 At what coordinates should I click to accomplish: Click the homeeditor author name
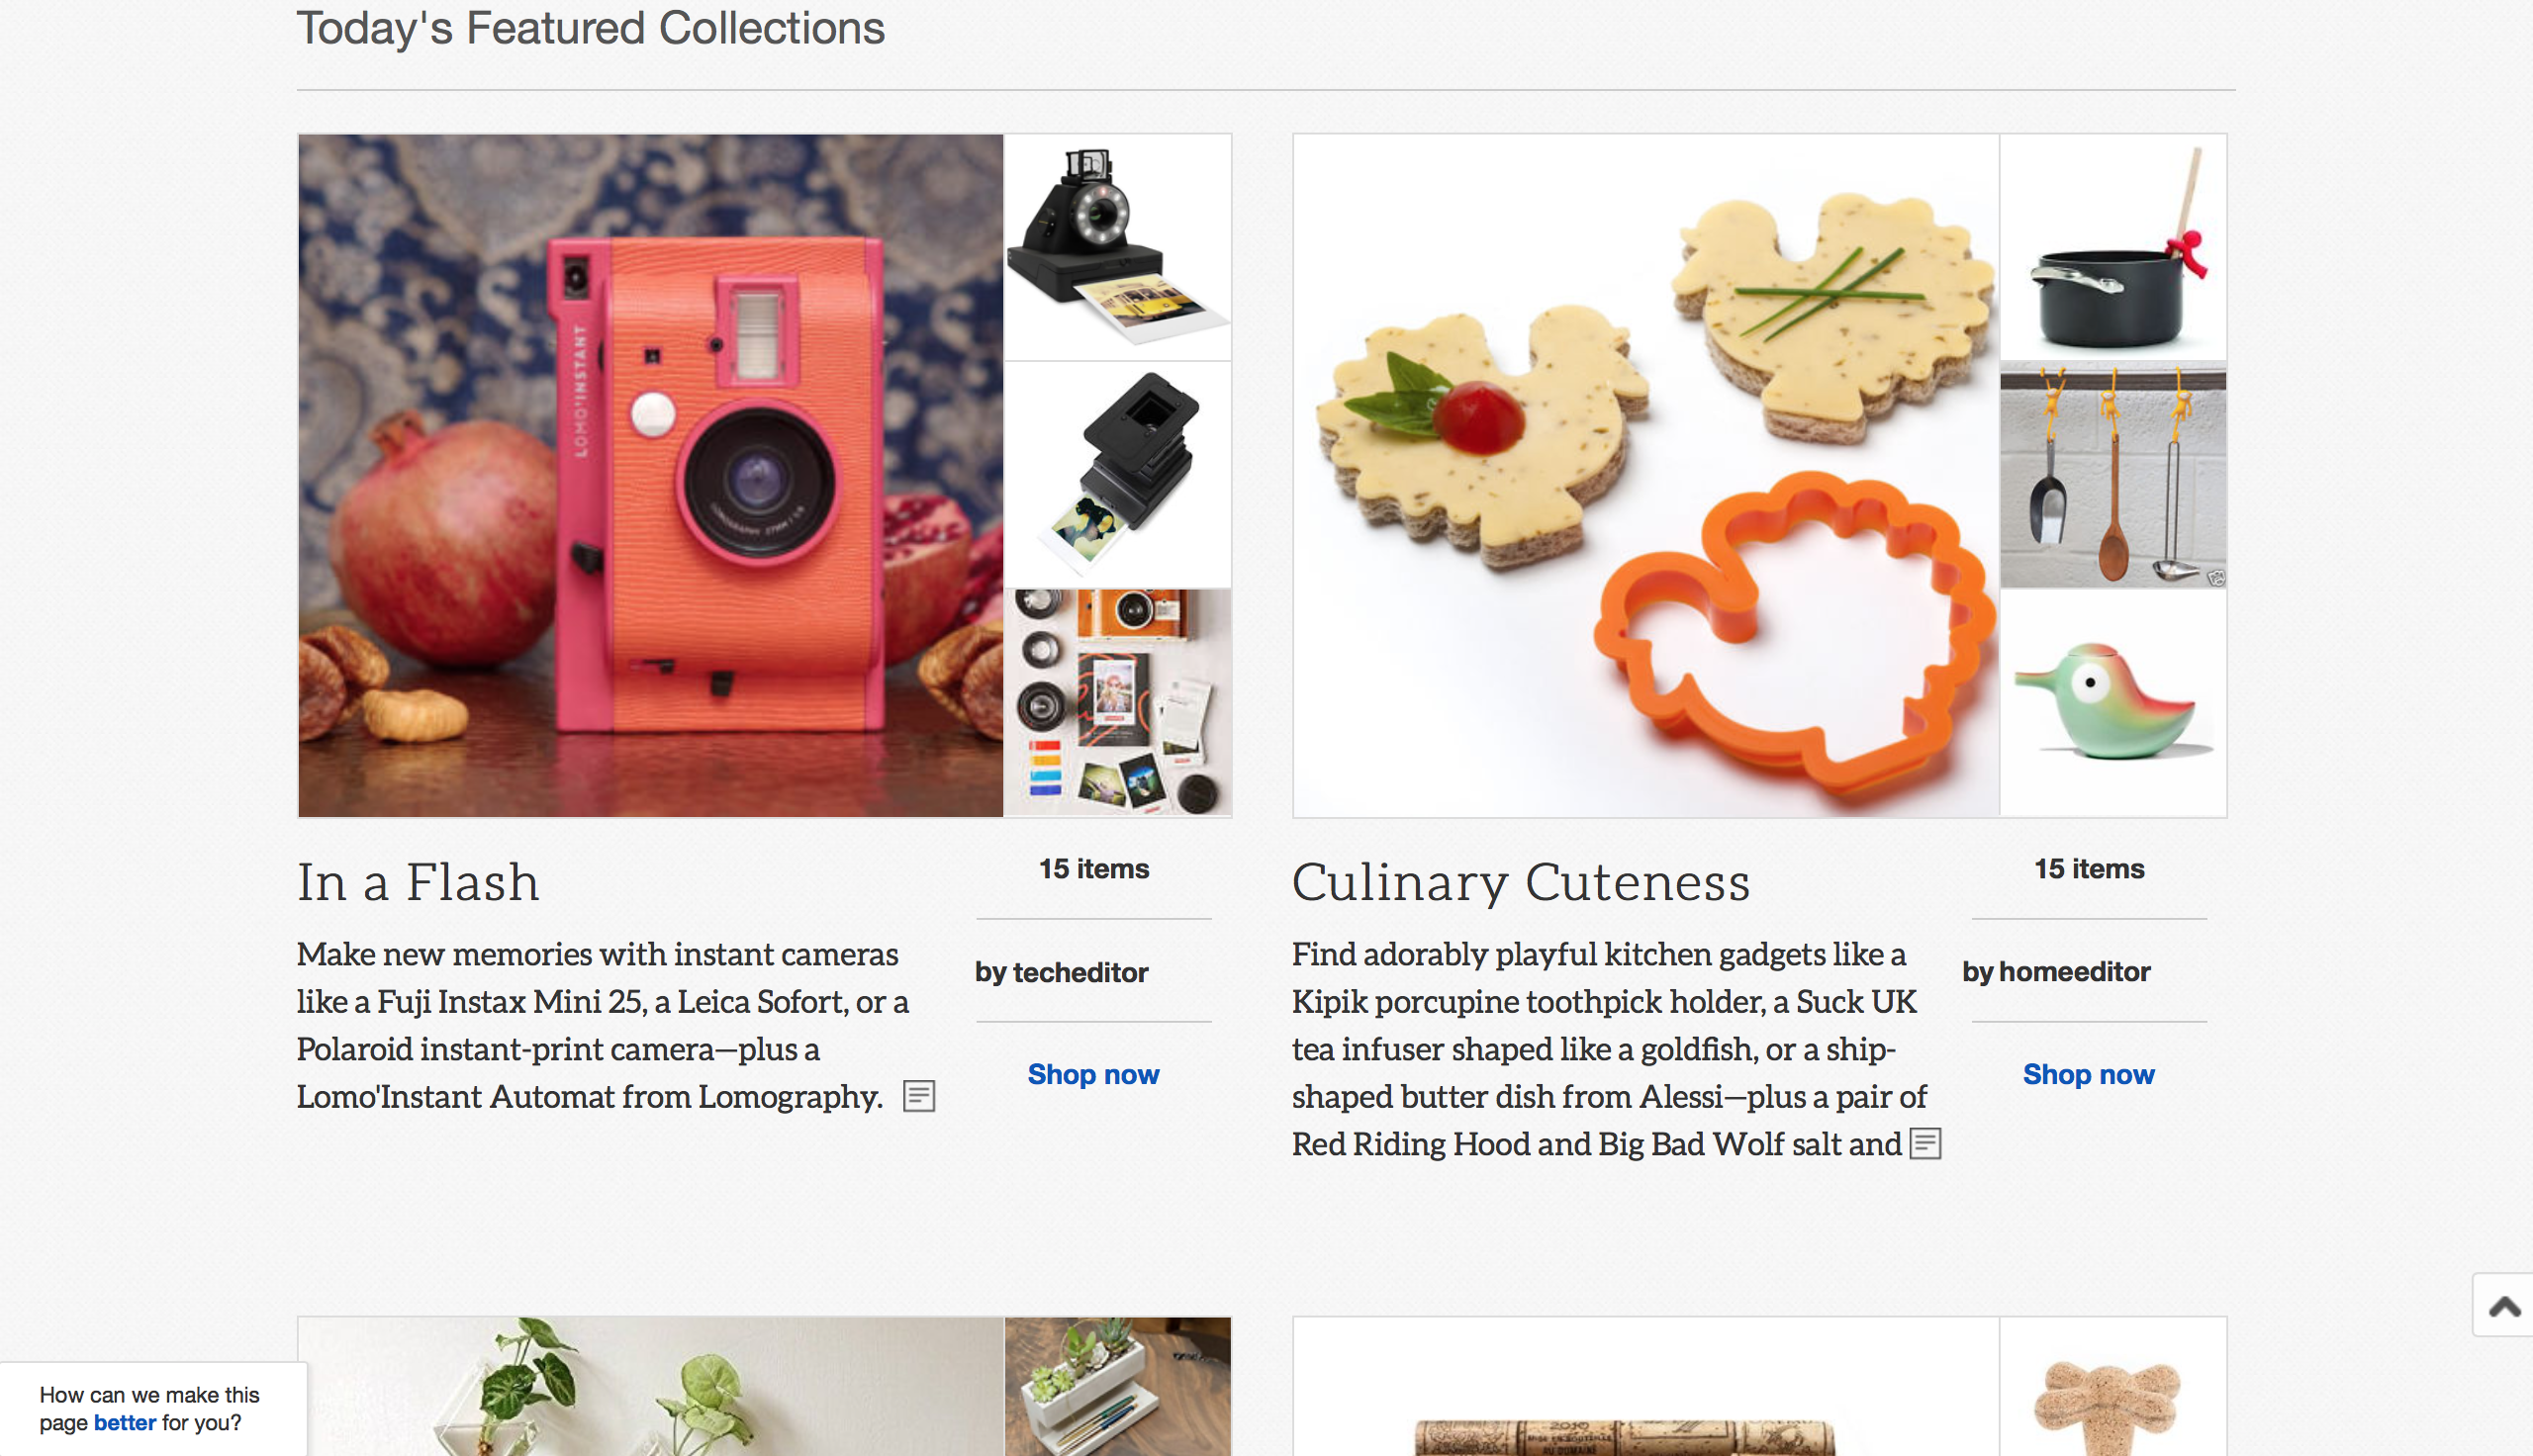2074,971
